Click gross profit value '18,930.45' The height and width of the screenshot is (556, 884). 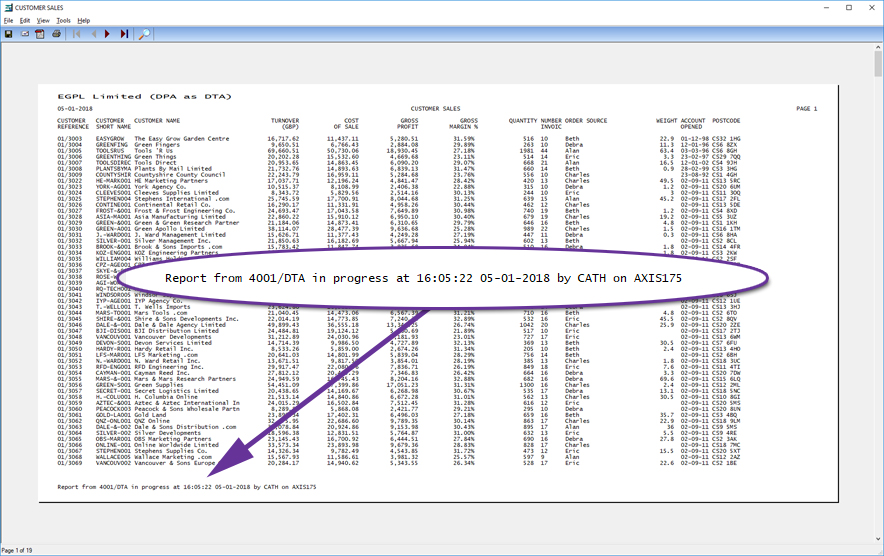click(x=402, y=151)
